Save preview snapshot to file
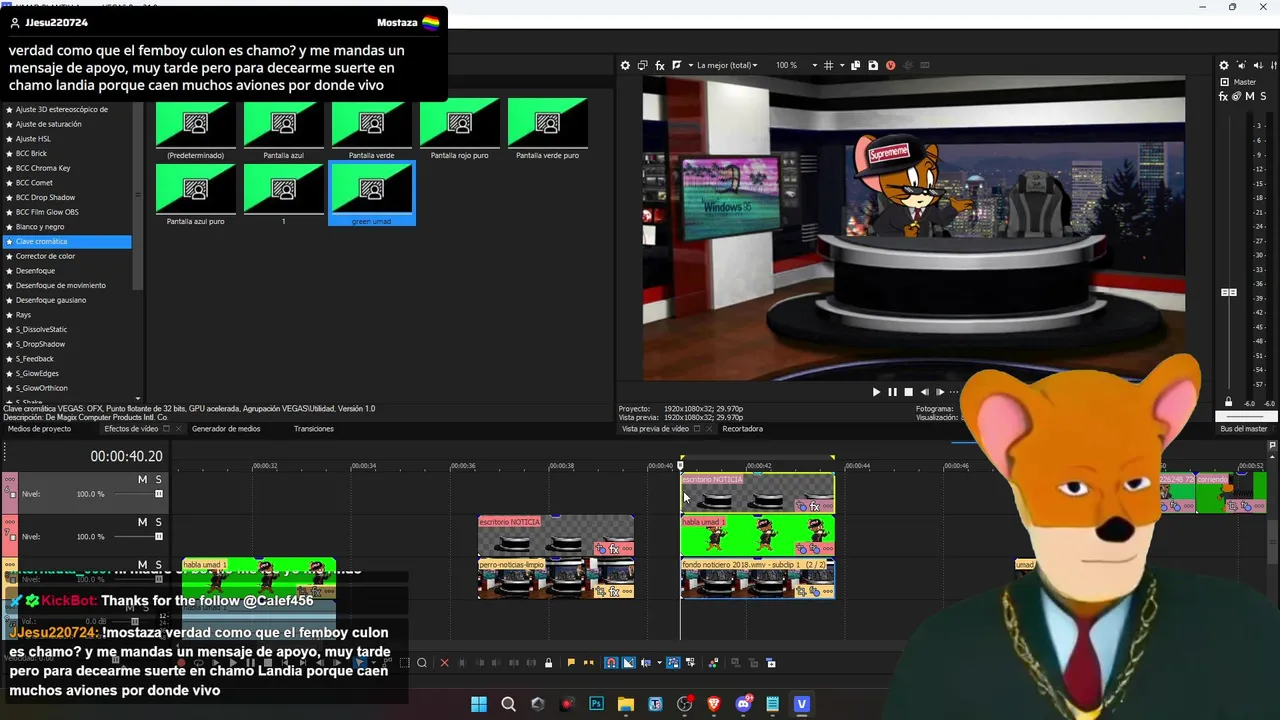This screenshot has width=1280, height=720. pos(873,65)
